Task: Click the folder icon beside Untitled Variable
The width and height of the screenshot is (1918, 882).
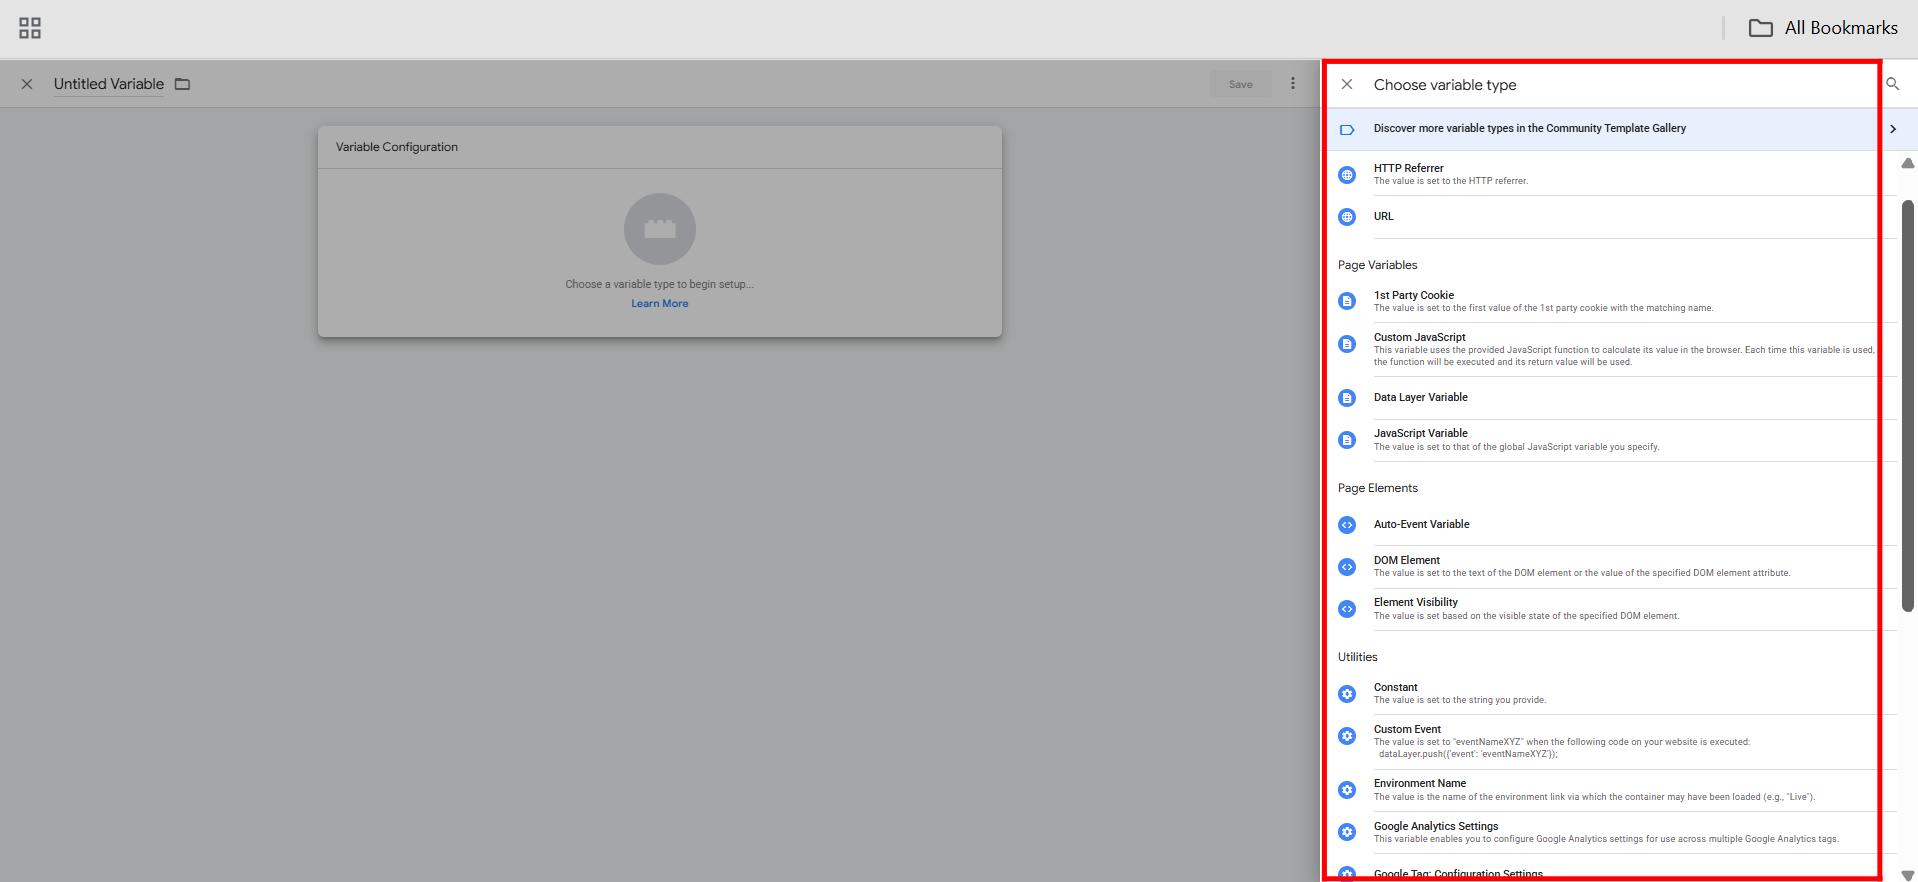Action: (x=182, y=84)
